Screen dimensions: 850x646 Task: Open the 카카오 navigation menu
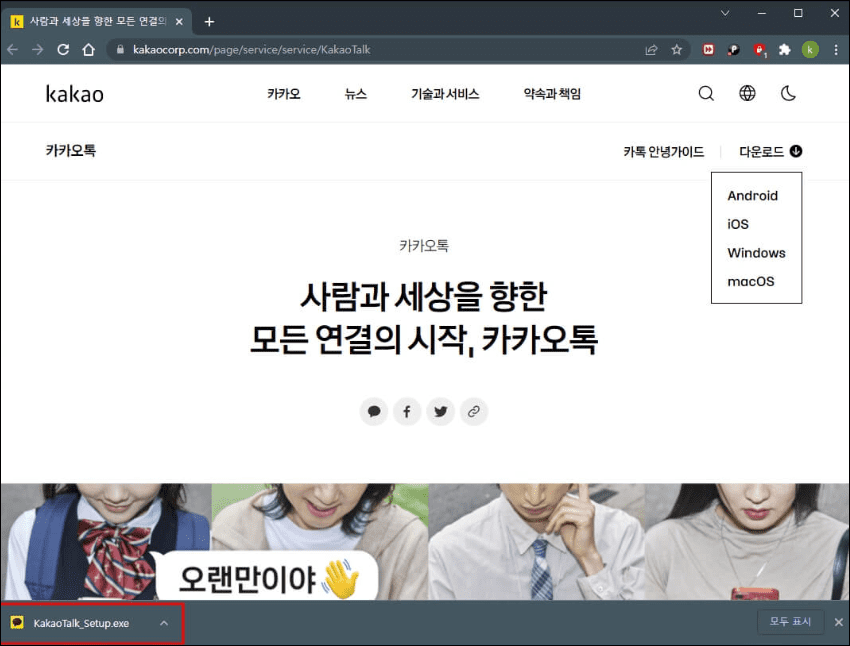(284, 94)
